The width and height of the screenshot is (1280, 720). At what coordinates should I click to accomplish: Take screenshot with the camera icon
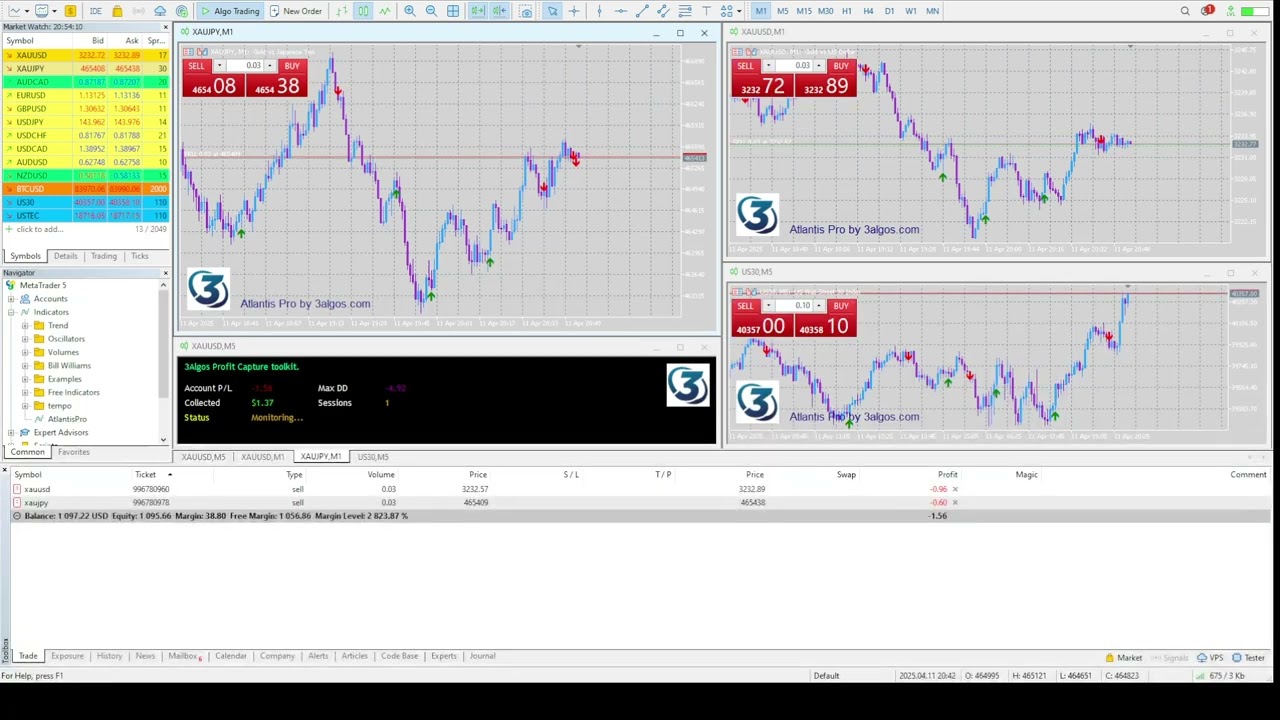click(526, 11)
